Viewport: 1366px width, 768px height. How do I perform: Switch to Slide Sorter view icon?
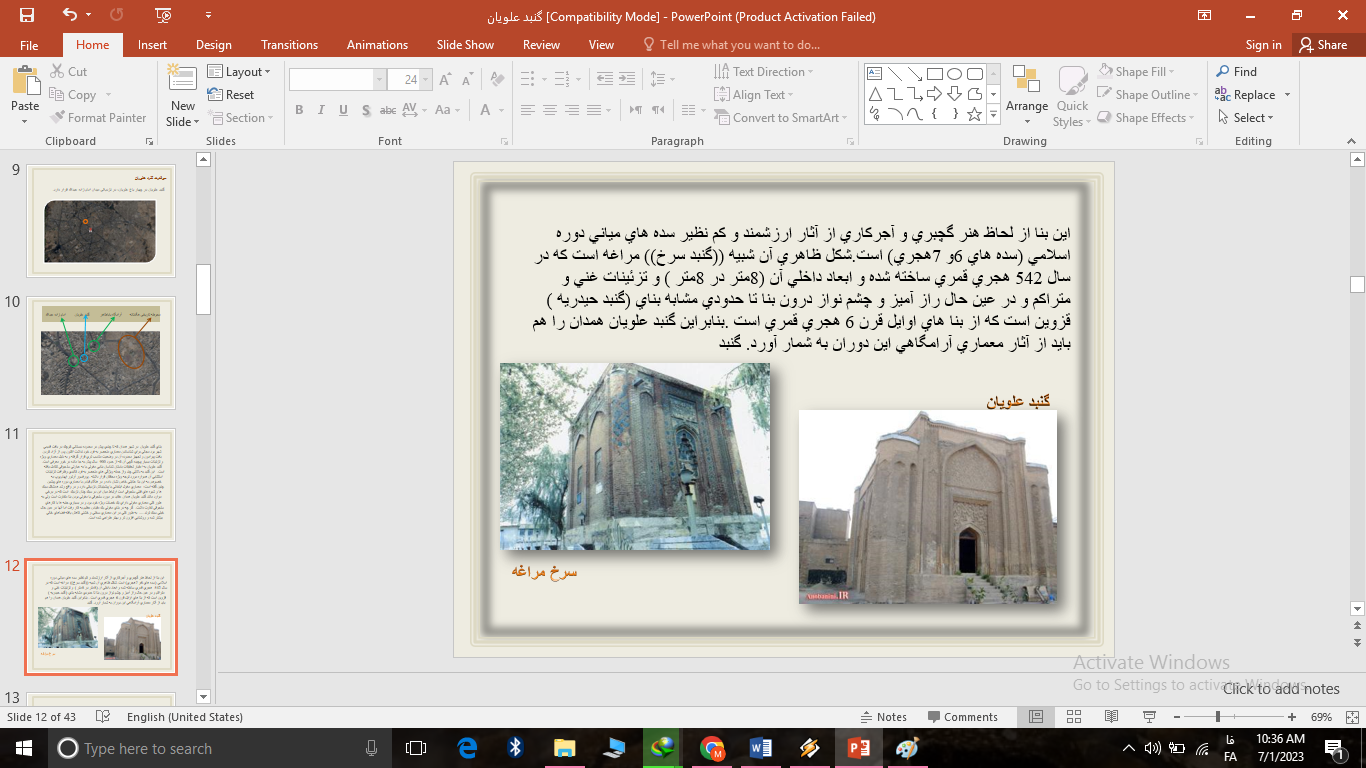(x=1073, y=717)
